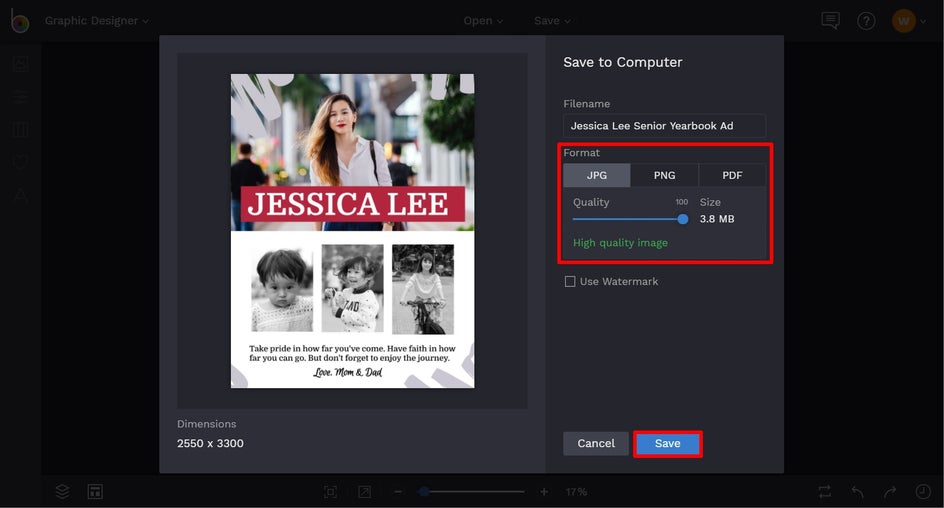Select the JPG format tab

[x=597, y=175]
